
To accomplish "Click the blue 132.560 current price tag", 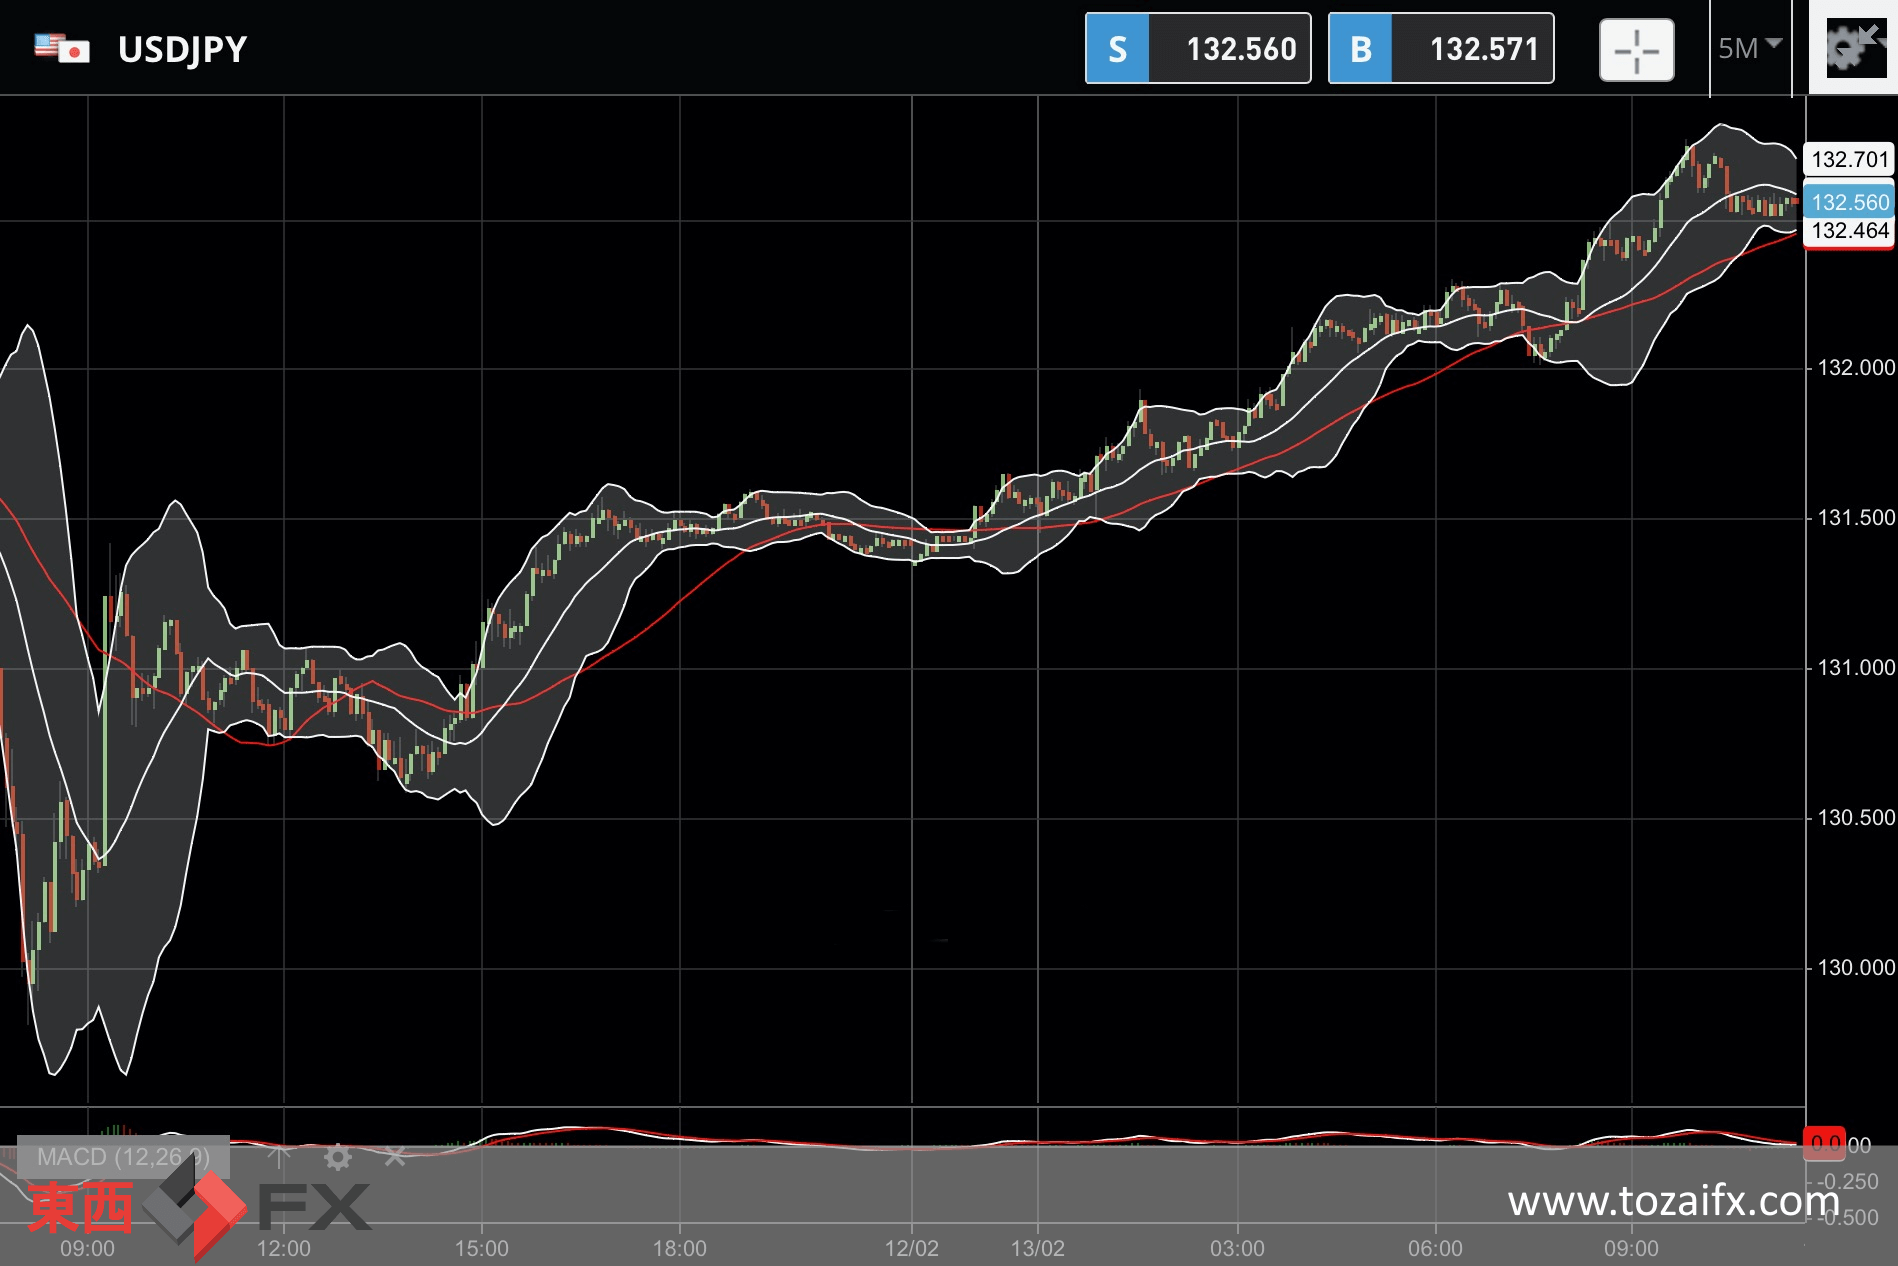I will point(1849,202).
